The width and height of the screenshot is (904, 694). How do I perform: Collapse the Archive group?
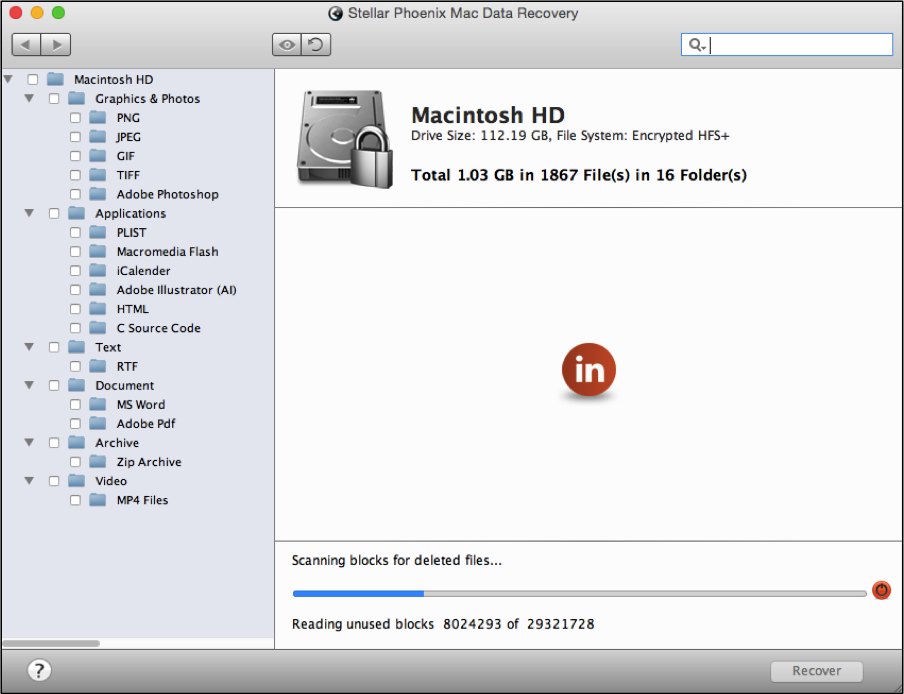[29, 442]
